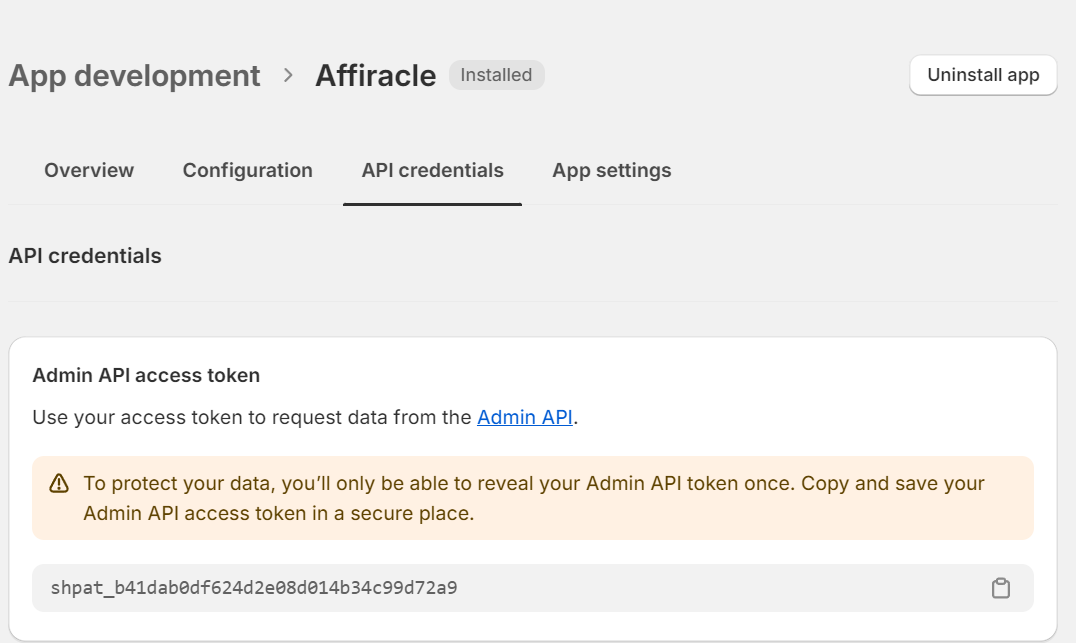Click the warning triangle icon in banner

(59, 484)
